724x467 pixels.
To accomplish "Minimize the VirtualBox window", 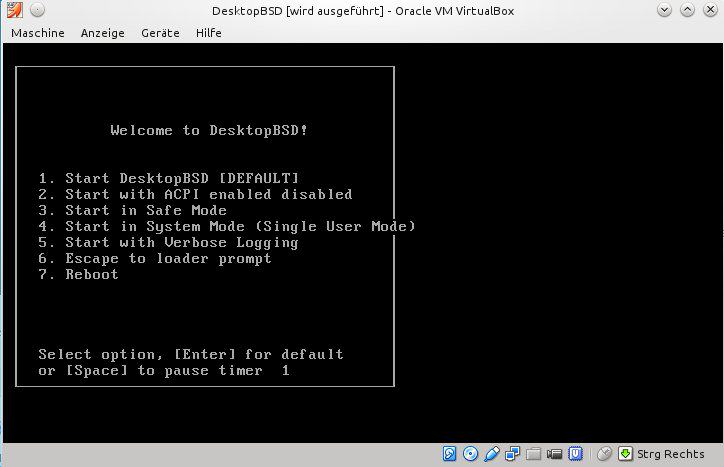I will [x=665, y=10].
